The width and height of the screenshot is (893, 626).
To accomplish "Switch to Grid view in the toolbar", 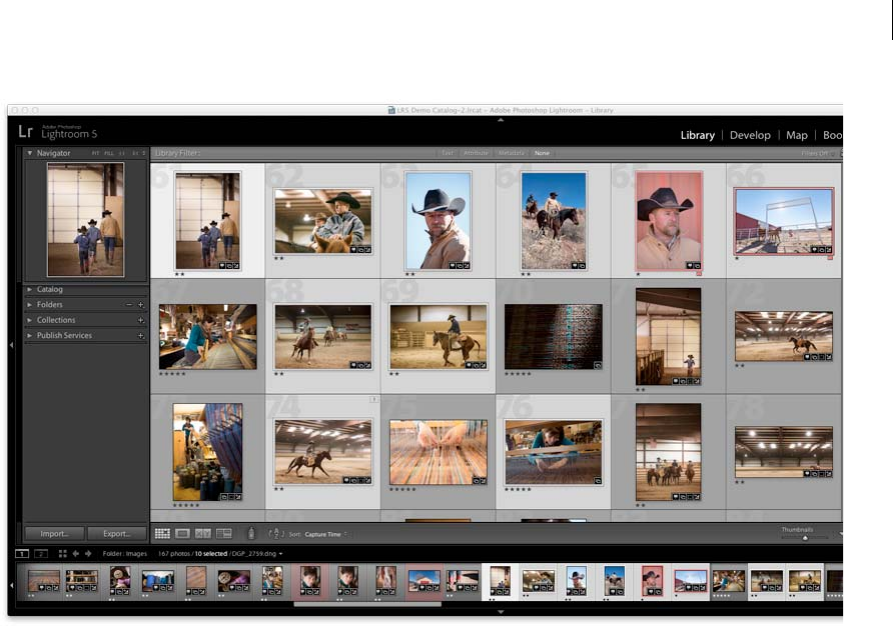I will click(x=162, y=534).
